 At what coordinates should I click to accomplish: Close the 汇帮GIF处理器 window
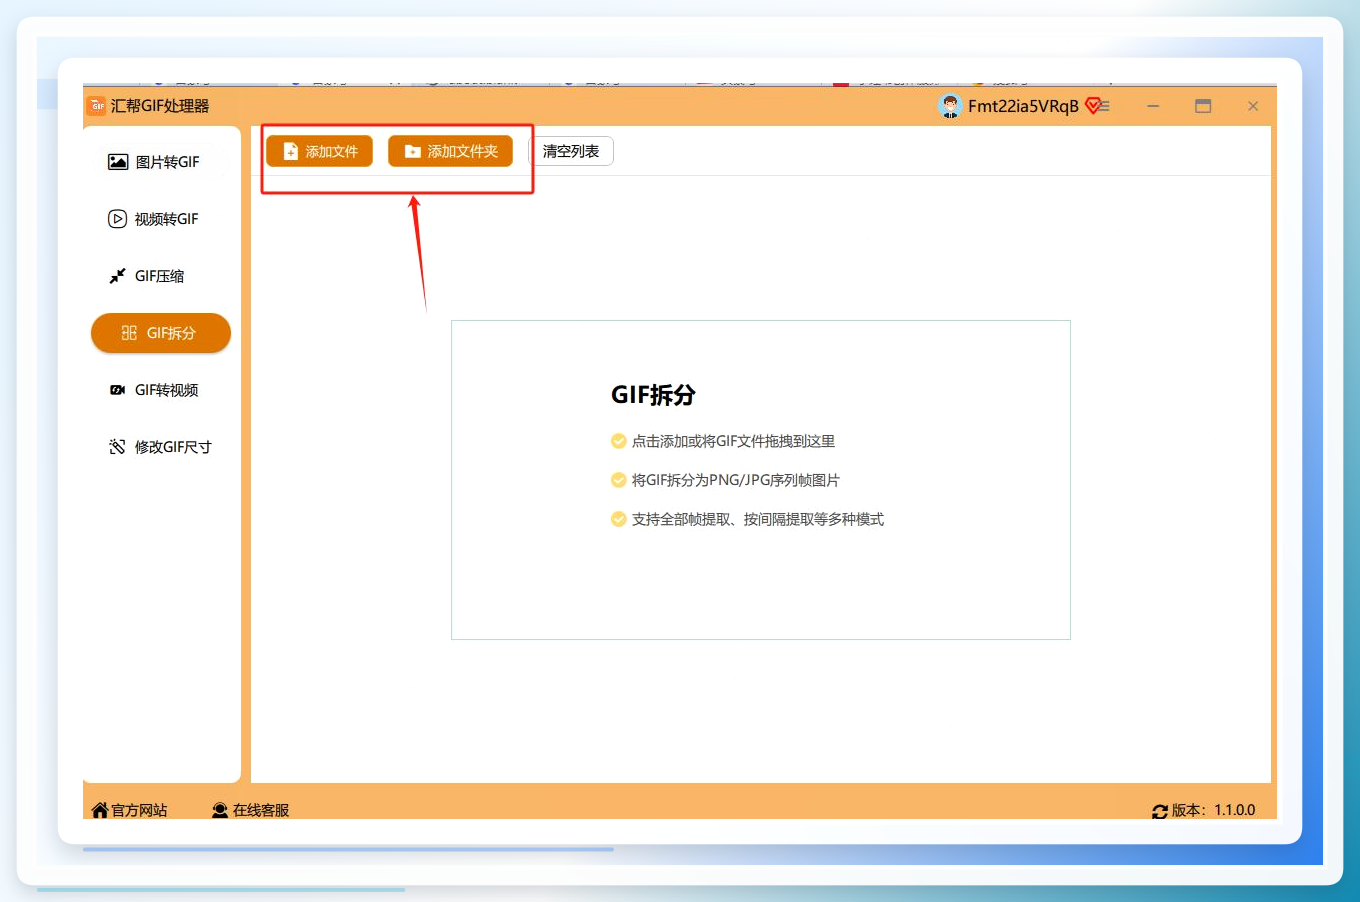coord(1253,106)
